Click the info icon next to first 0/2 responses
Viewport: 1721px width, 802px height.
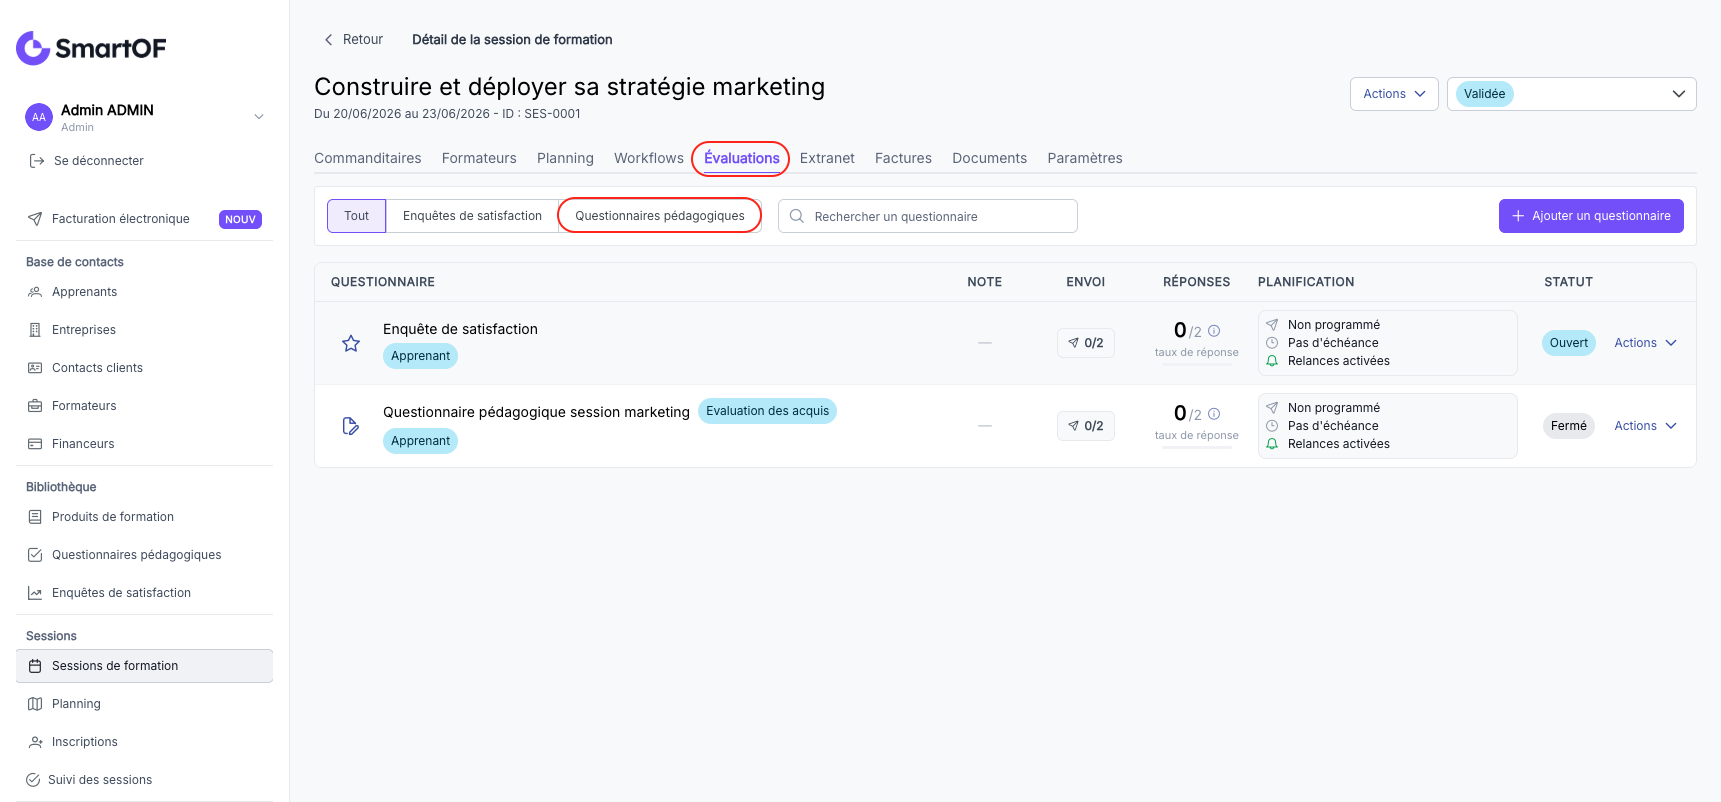pos(1214,331)
